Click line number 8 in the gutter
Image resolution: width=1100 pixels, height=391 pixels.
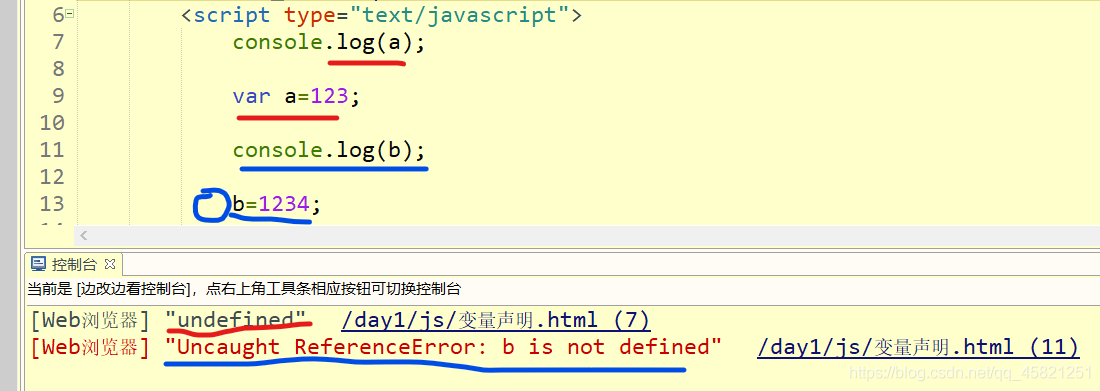coord(58,69)
